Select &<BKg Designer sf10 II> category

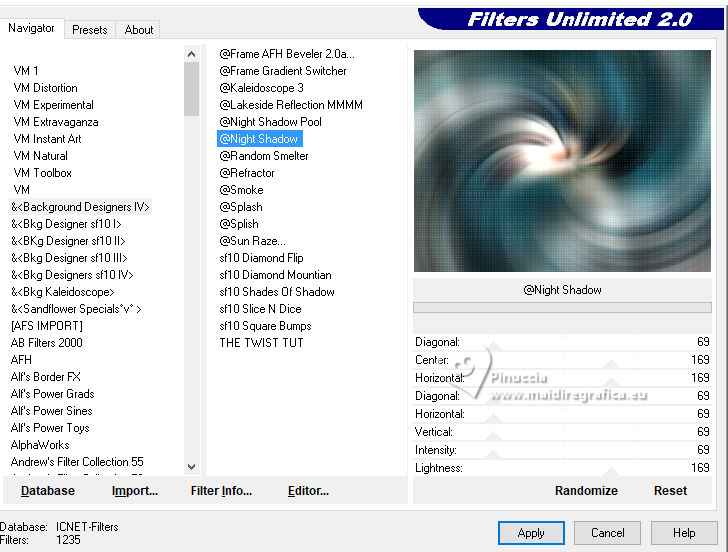[68, 241]
